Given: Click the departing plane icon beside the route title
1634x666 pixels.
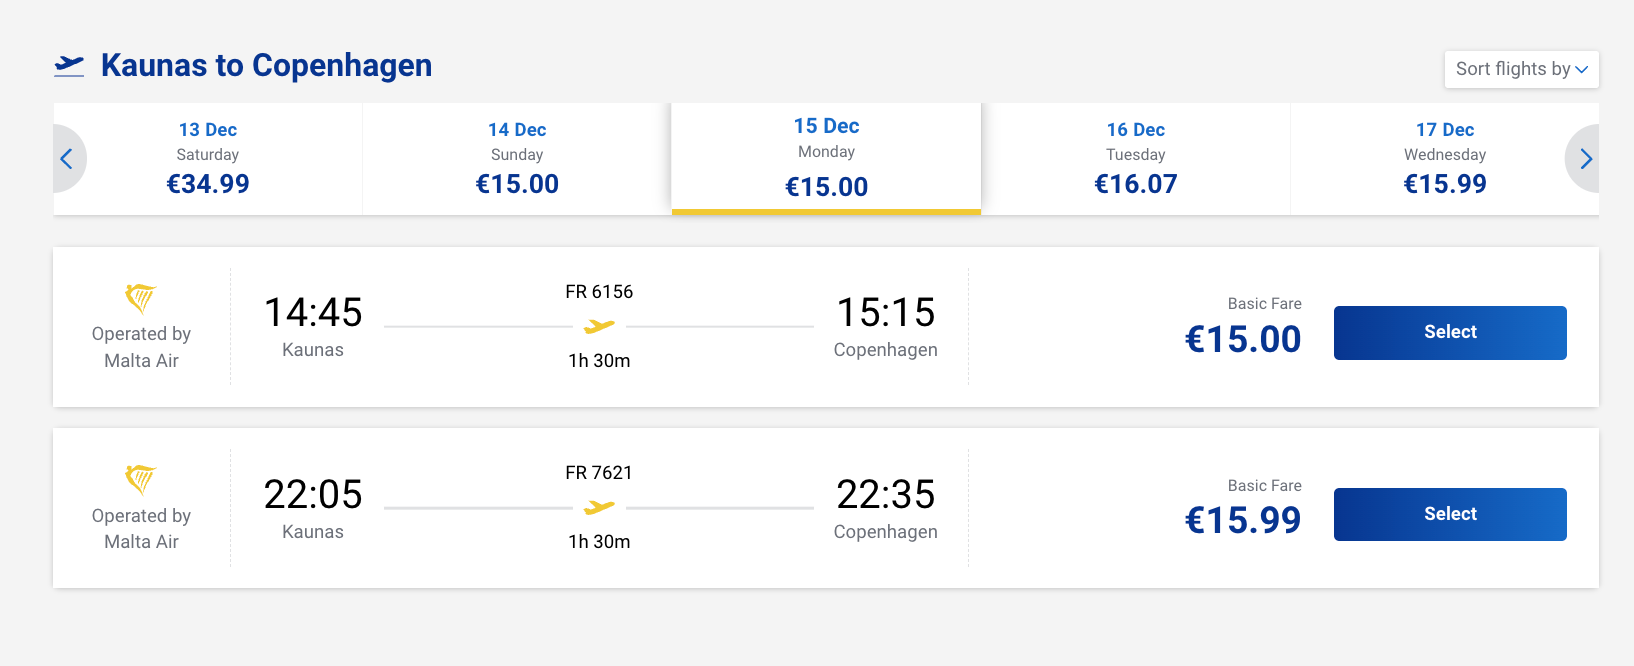Looking at the screenshot, I should pos(69,66).
